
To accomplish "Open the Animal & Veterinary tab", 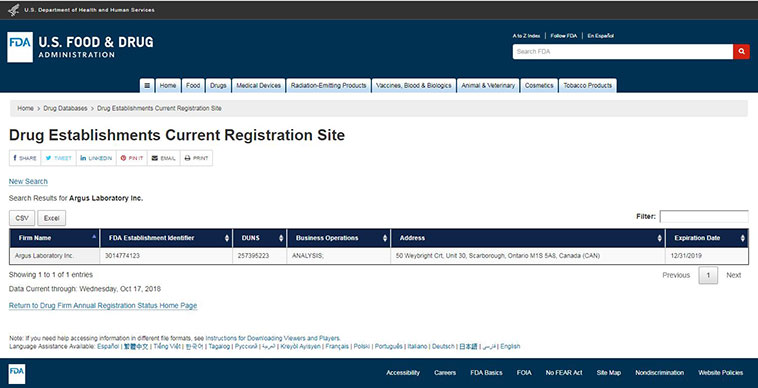I will coord(488,86).
